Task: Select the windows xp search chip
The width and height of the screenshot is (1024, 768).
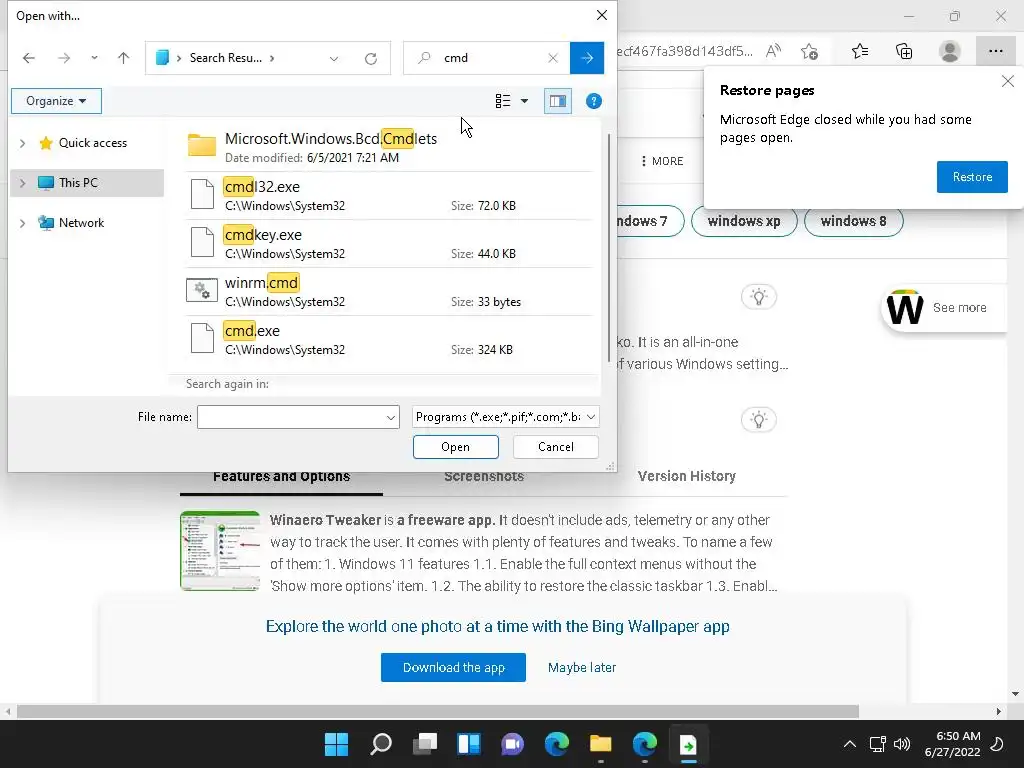Action: [x=744, y=221]
